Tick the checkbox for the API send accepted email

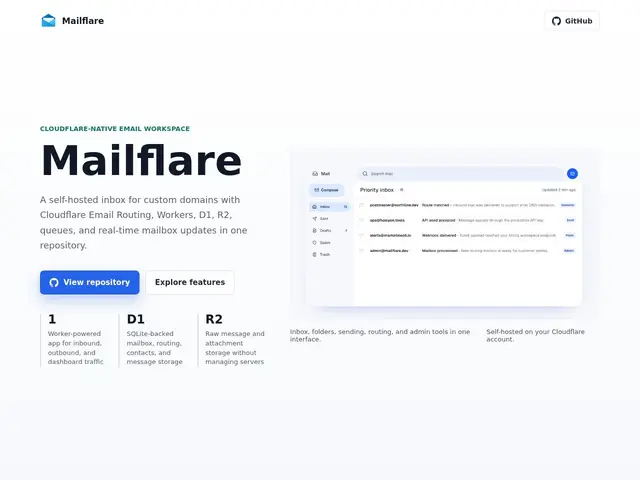tap(362, 220)
